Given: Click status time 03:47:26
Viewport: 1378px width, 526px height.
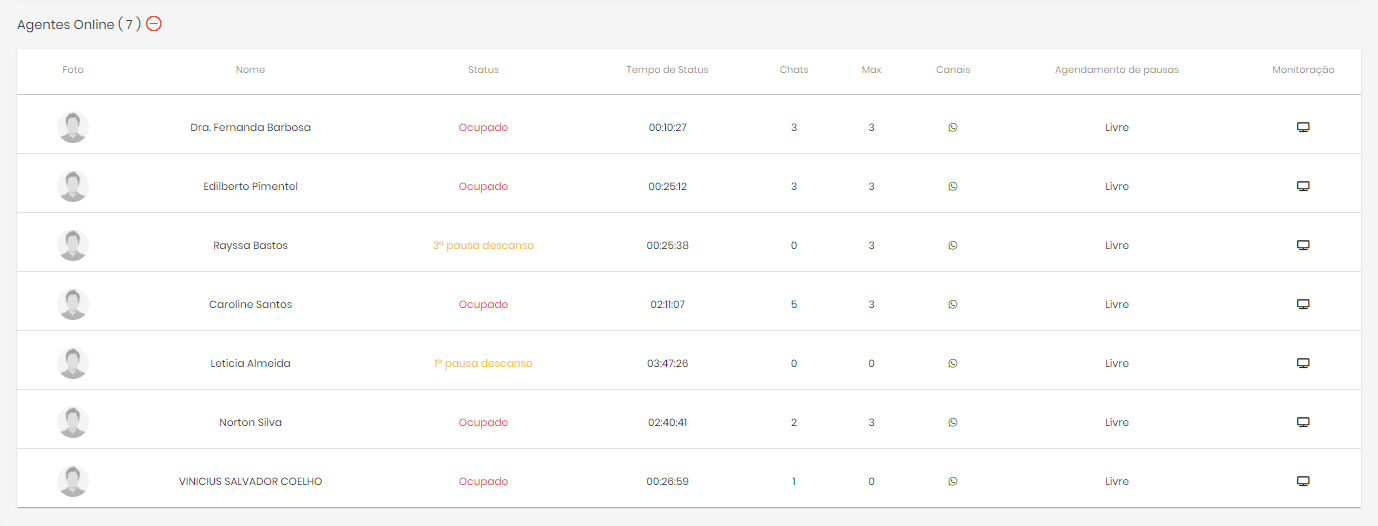Looking at the screenshot, I should click(x=667, y=363).
